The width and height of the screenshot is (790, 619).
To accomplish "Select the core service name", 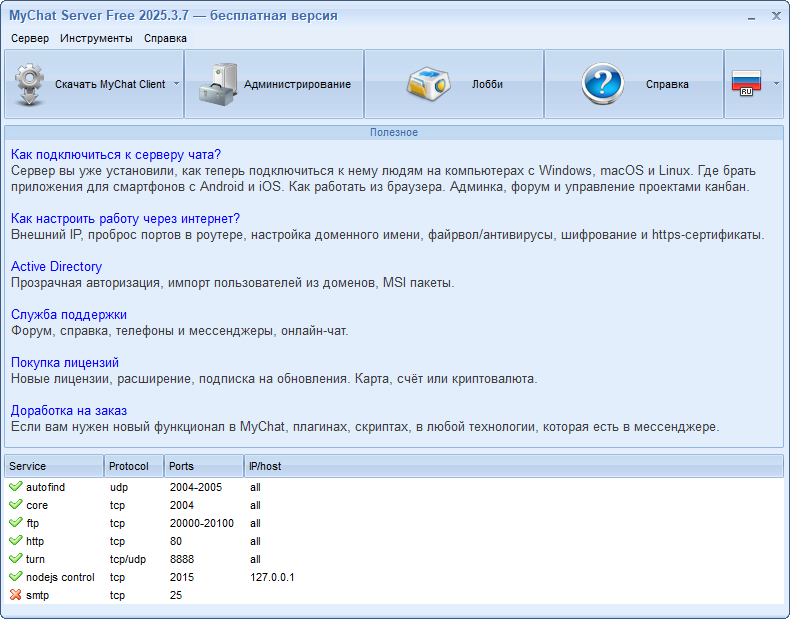I will pos(37,505).
